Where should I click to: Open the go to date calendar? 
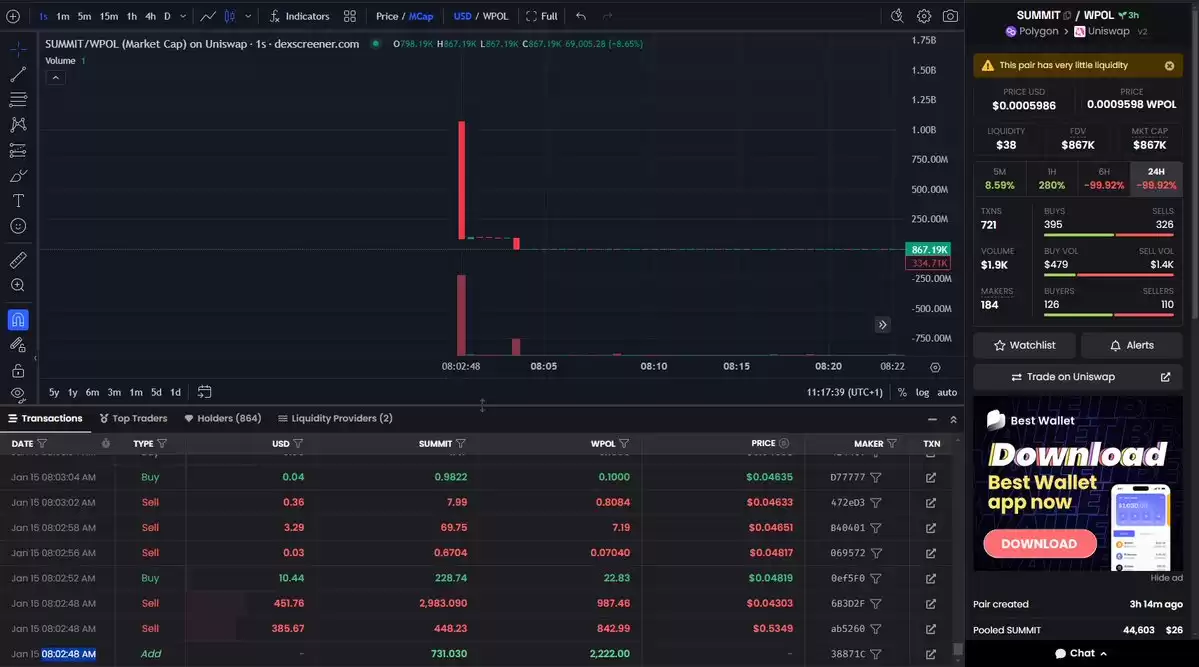pyautogui.click(x=204, y=392)
